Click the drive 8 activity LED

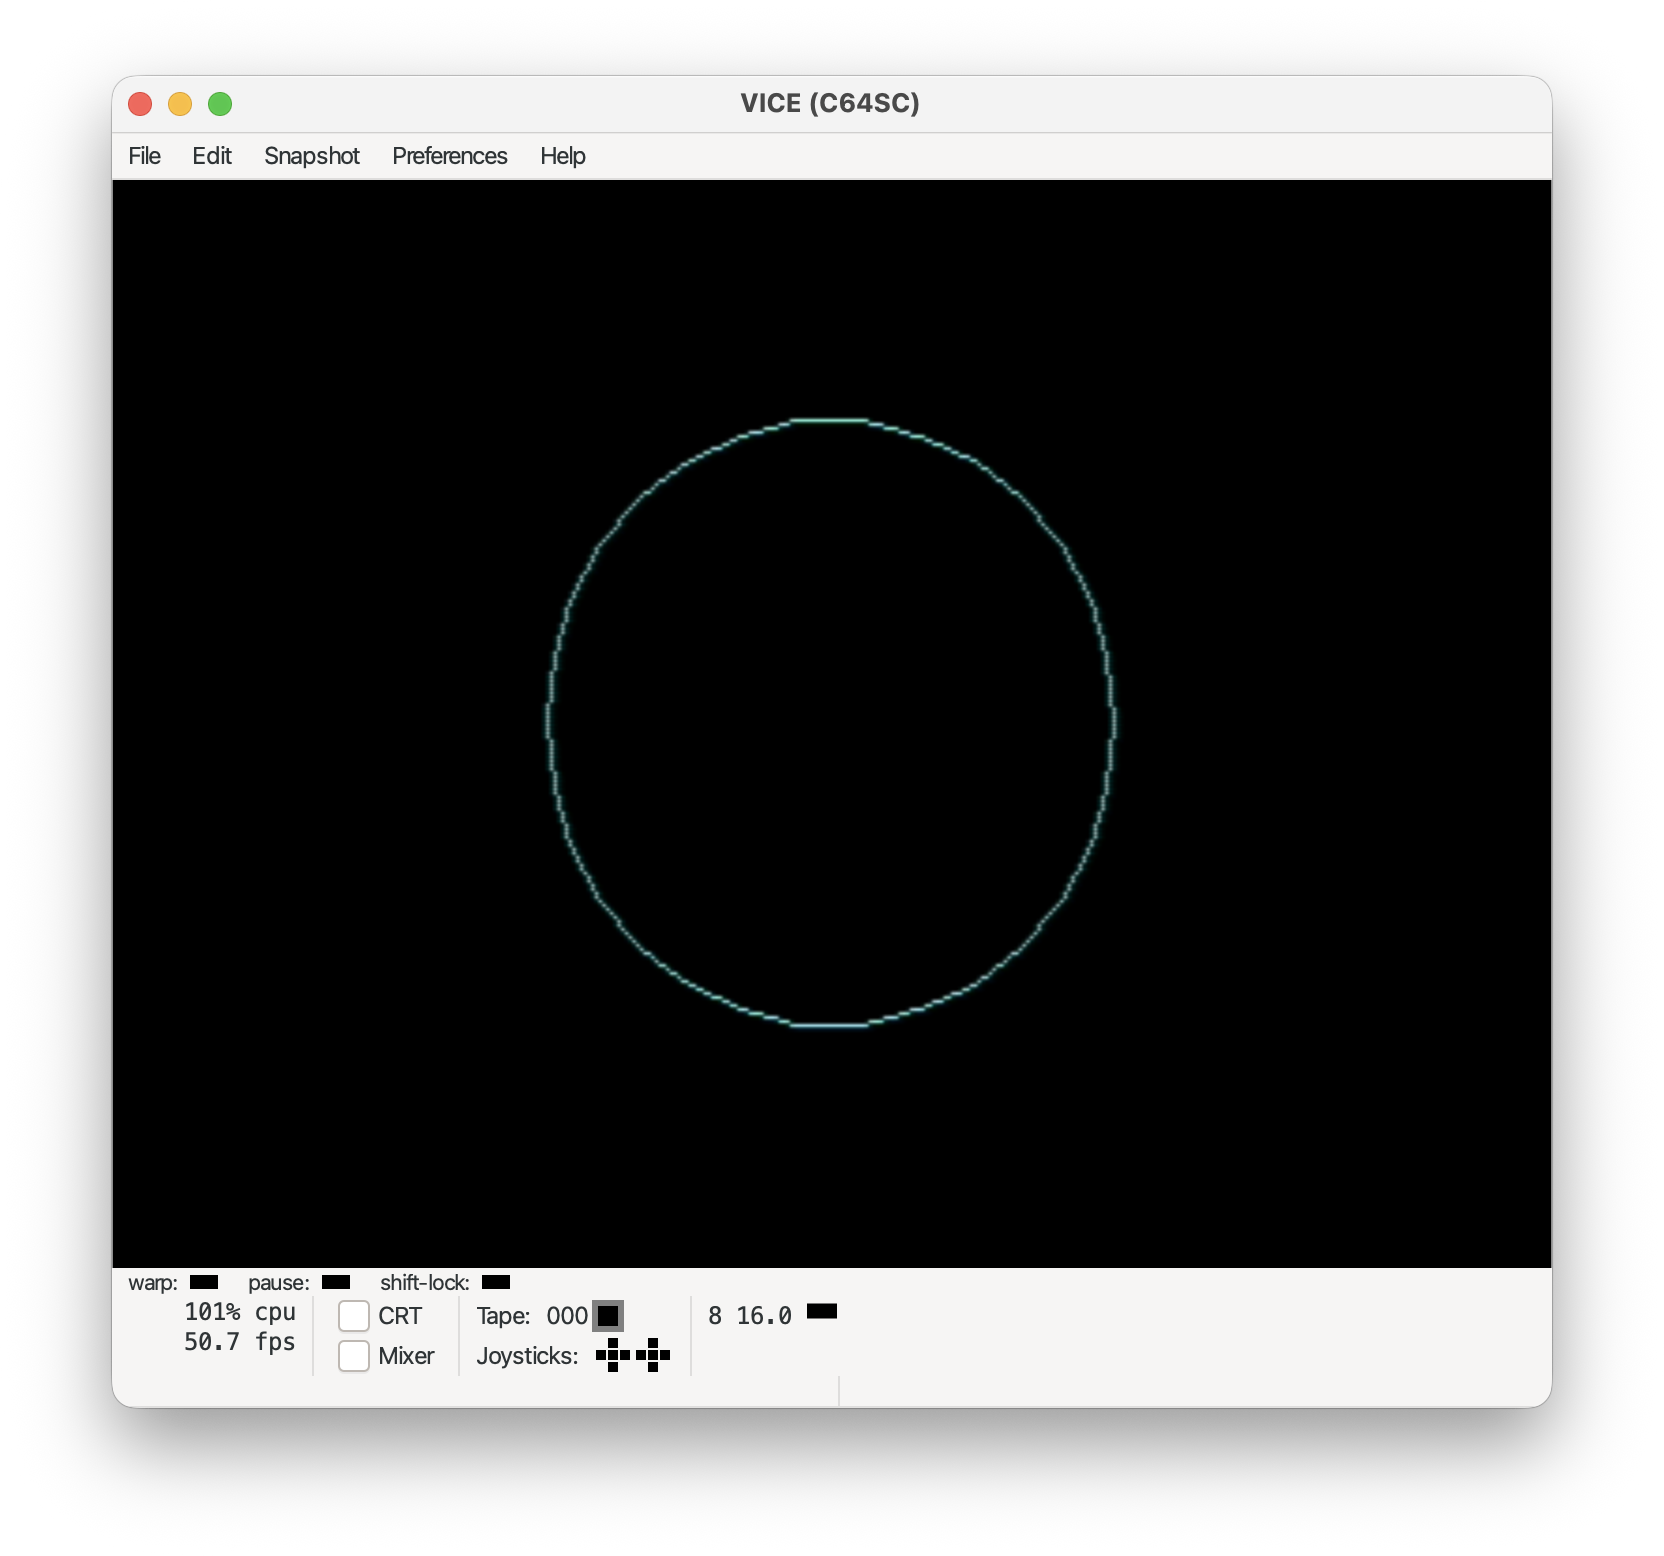(822, 1311)
